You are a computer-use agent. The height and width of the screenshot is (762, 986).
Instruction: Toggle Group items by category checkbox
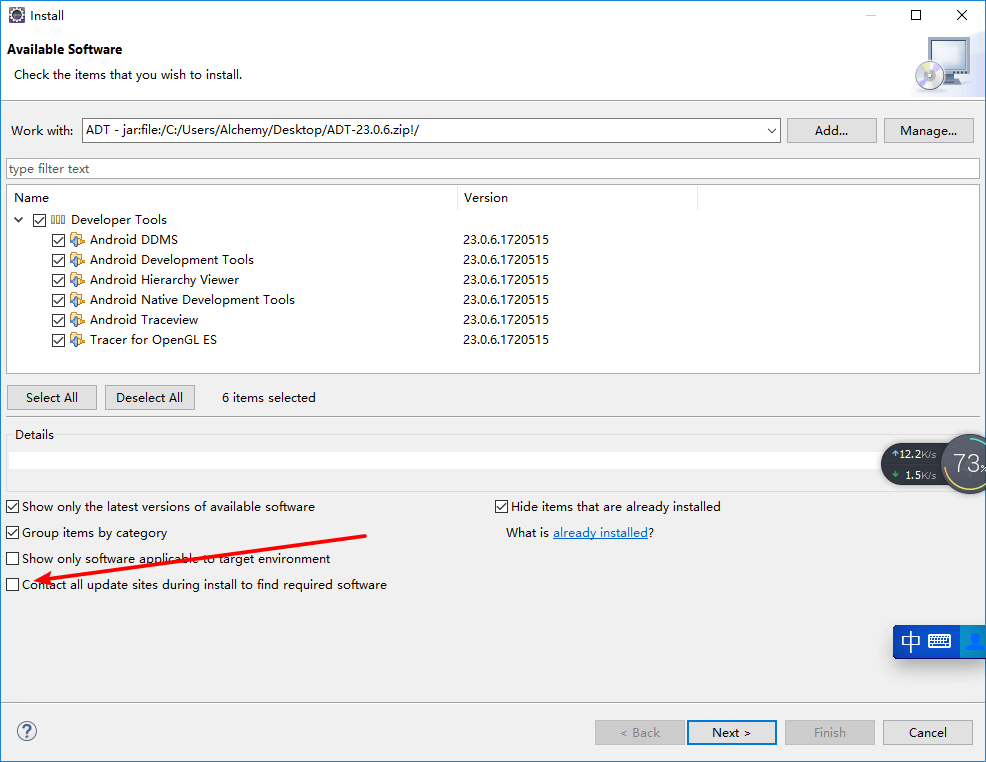[x=13, y=533]
